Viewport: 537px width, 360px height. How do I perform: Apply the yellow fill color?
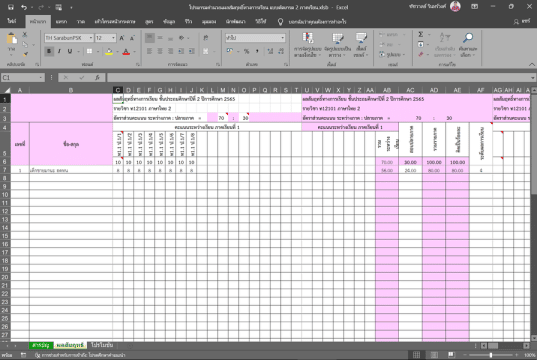coord(109,52)
